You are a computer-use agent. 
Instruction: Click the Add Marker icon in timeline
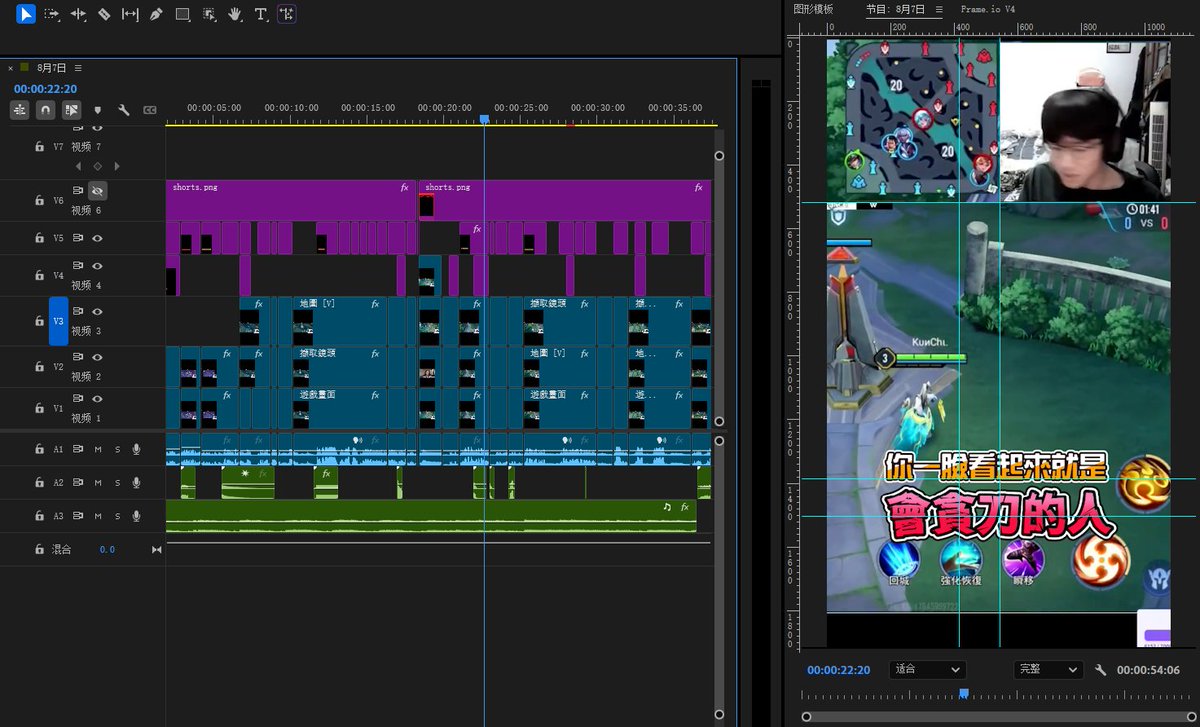pos(97,110)
